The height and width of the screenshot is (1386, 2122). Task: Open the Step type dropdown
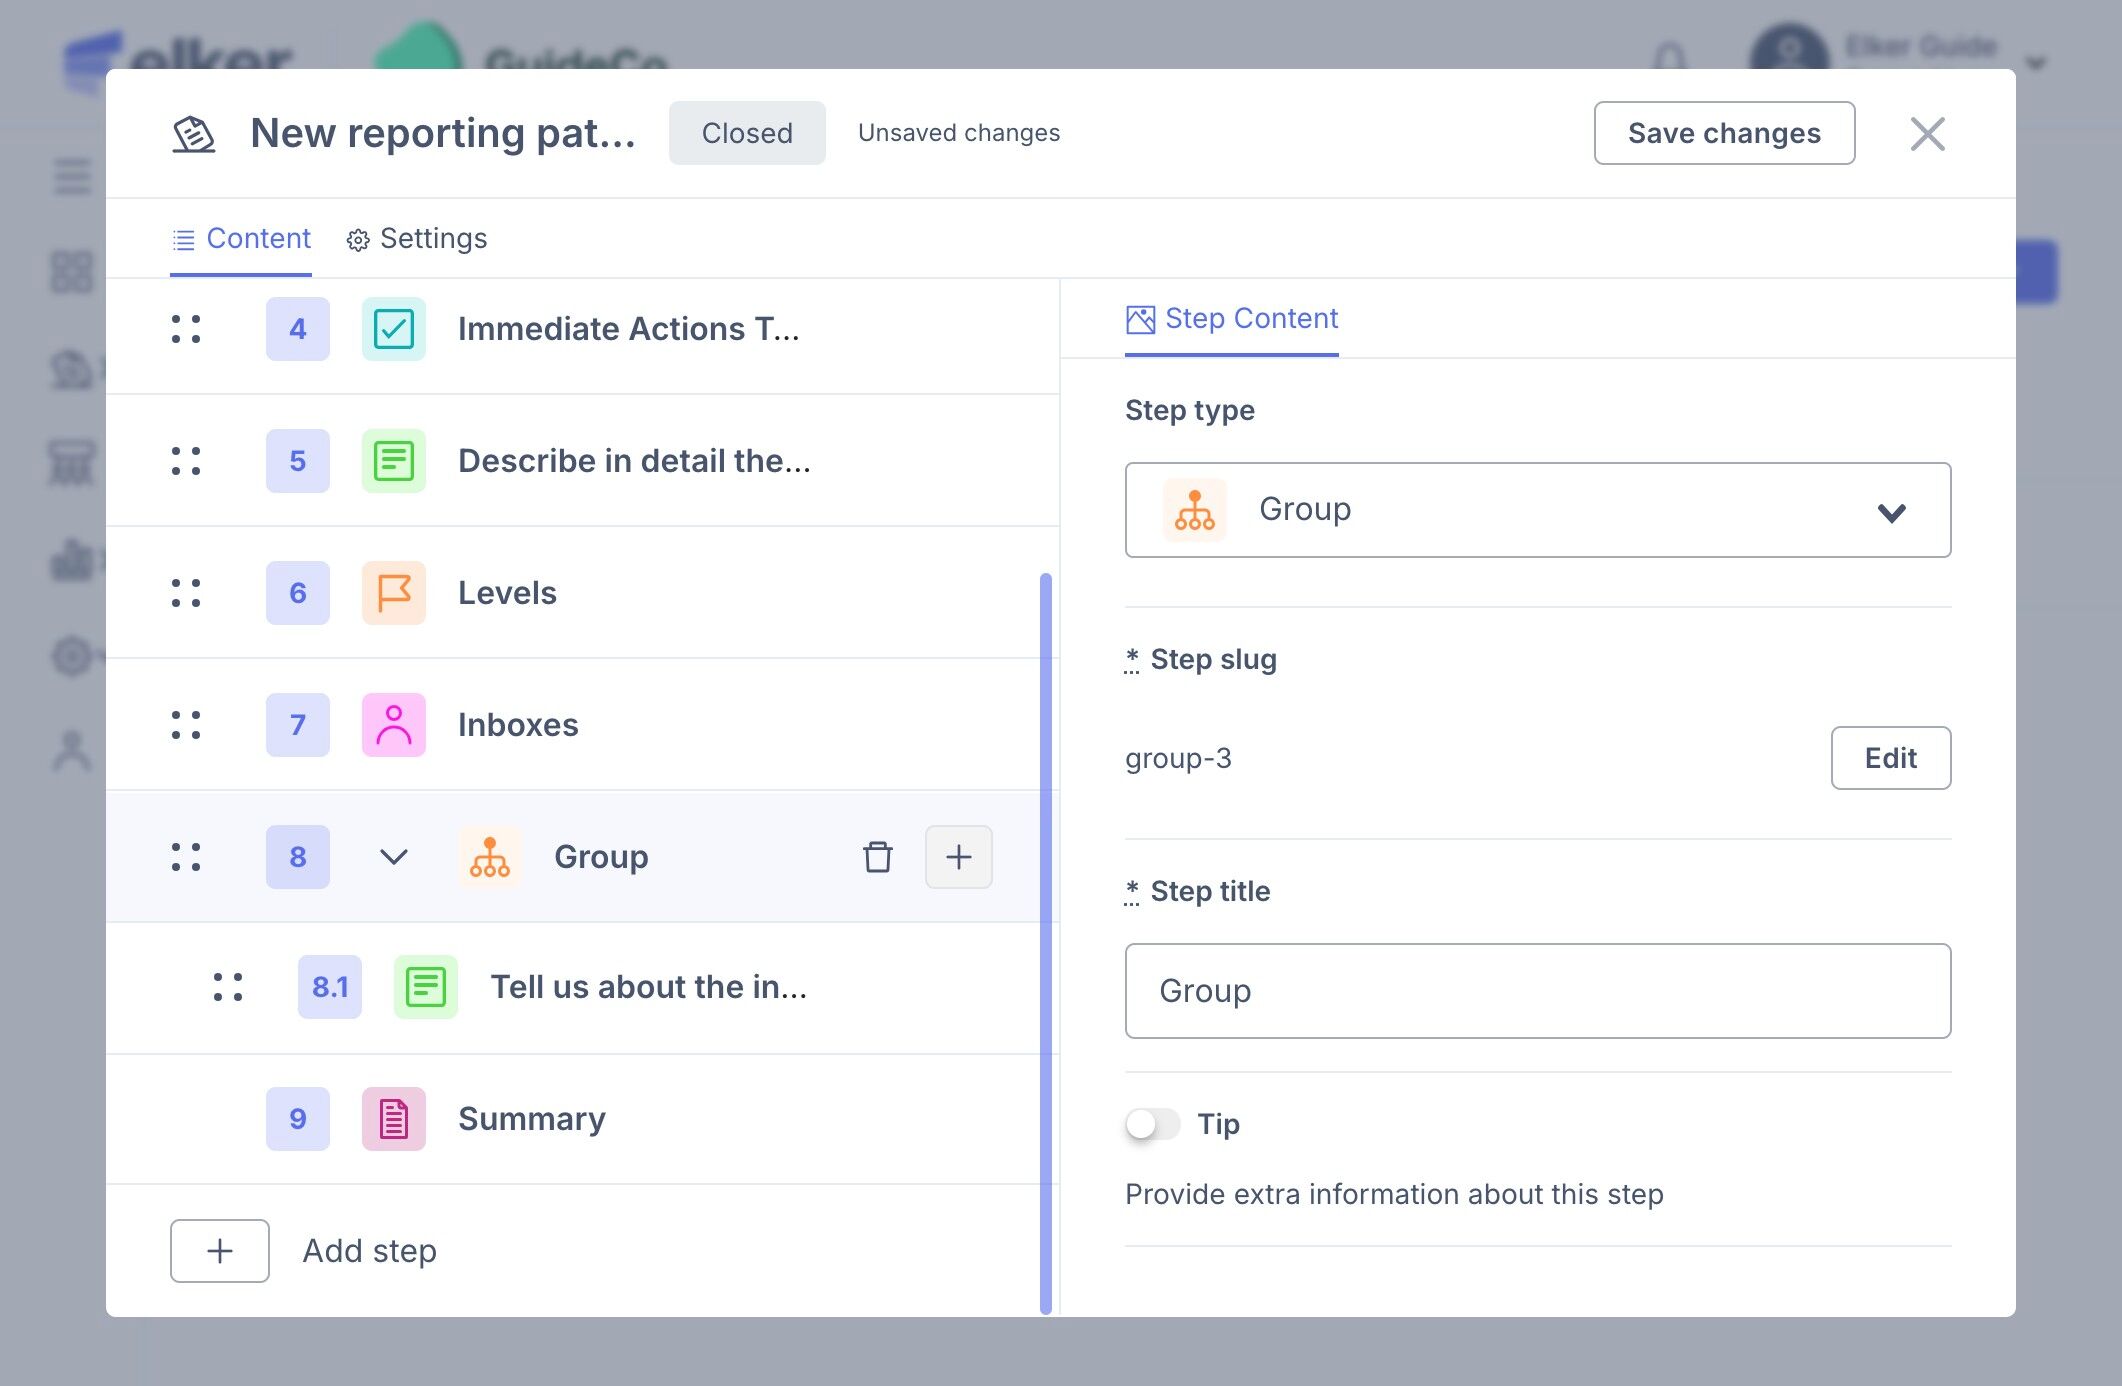[1536, 510]
